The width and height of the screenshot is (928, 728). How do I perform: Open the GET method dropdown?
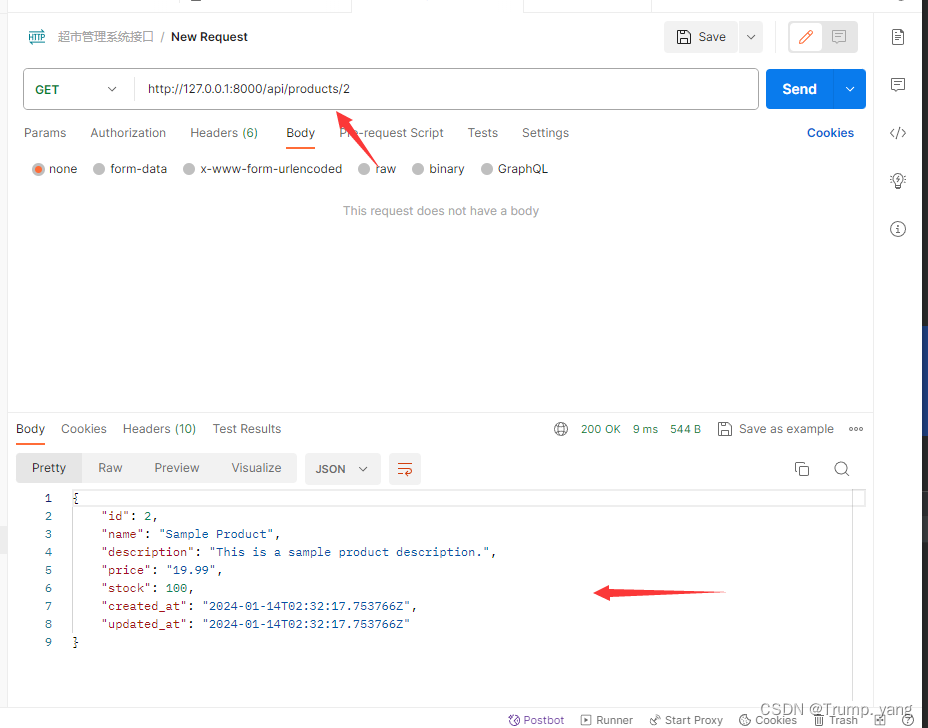[76, 89]
